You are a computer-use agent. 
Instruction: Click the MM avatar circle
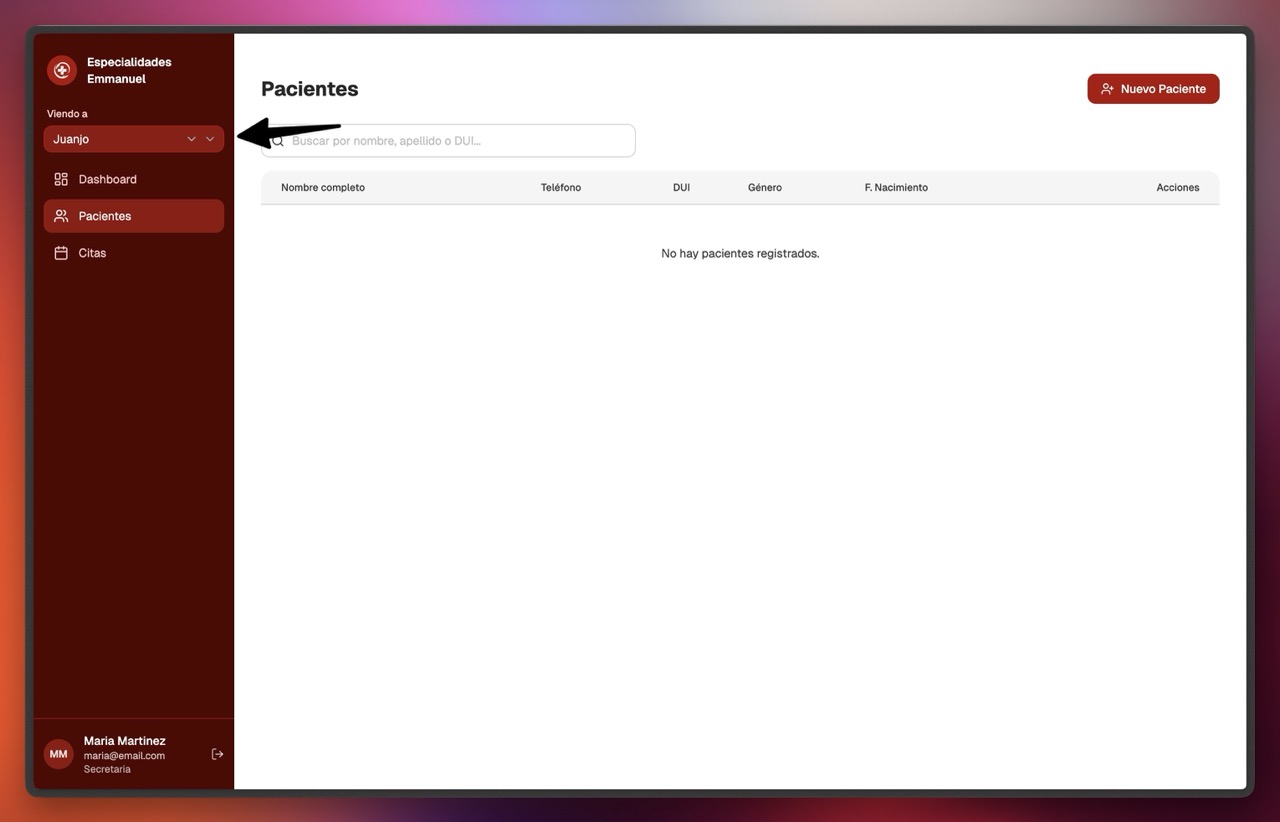[x=58, y=754]
